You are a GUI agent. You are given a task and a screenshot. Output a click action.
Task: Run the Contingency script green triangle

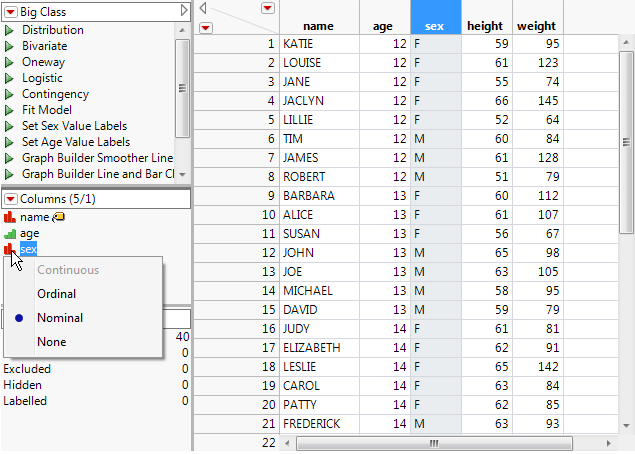click(x=9, y=94)
